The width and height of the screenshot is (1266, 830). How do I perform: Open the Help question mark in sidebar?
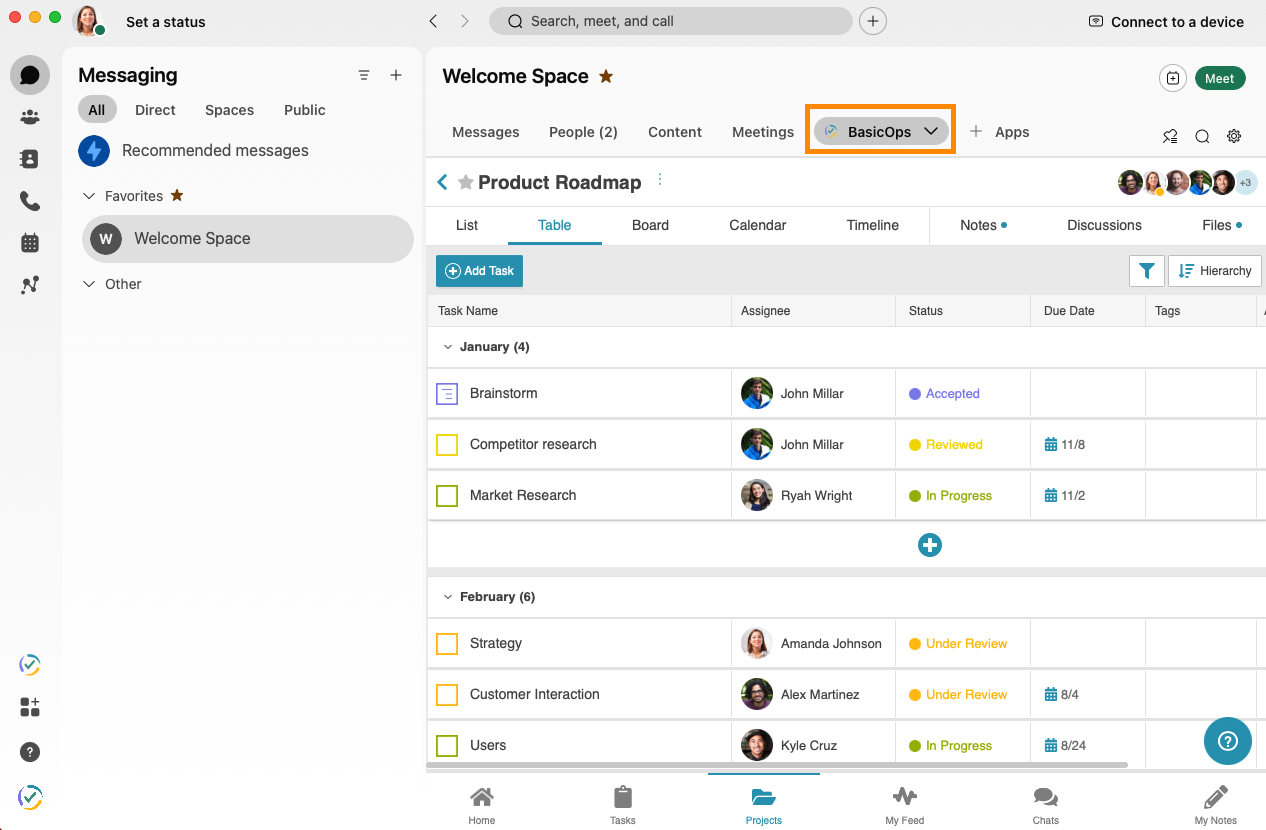pos(30,752)
